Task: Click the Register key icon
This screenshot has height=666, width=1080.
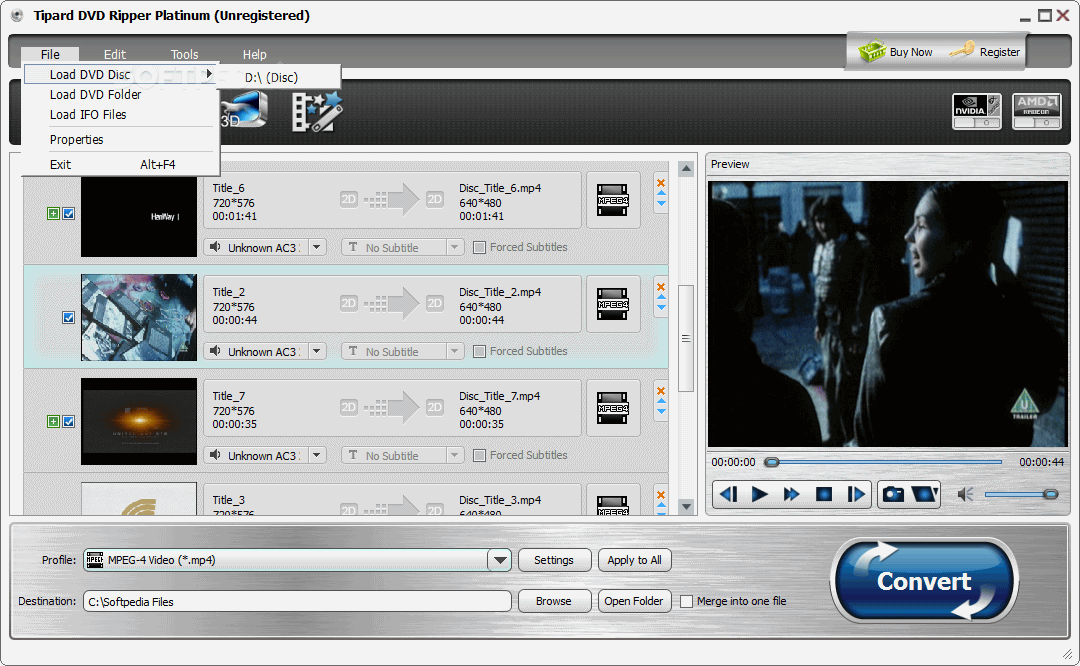Action: 962,50
